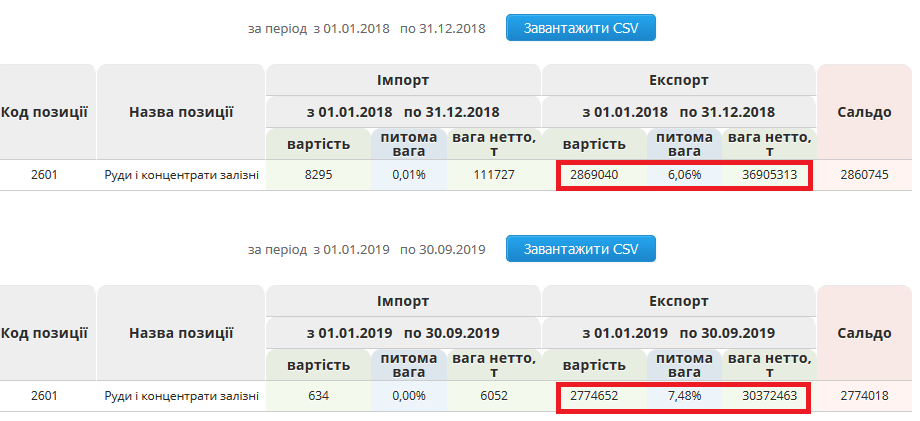Viewport: 920px width, 421px height.
Task: Select import value cell 8295
Action: 318,175
